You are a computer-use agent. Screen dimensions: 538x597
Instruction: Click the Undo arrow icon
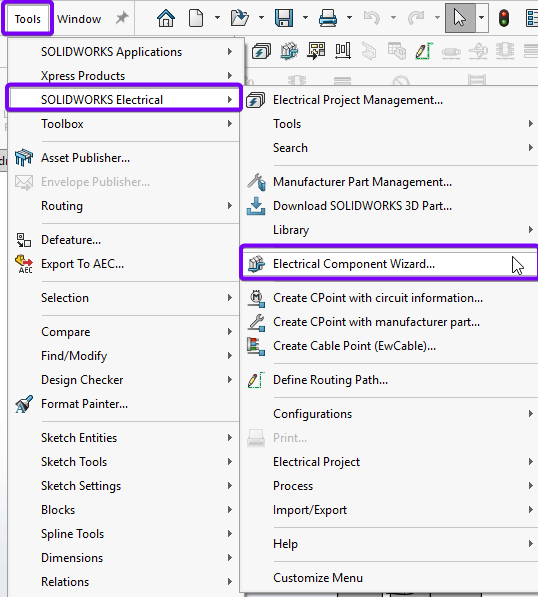click(x=372, y=18)
